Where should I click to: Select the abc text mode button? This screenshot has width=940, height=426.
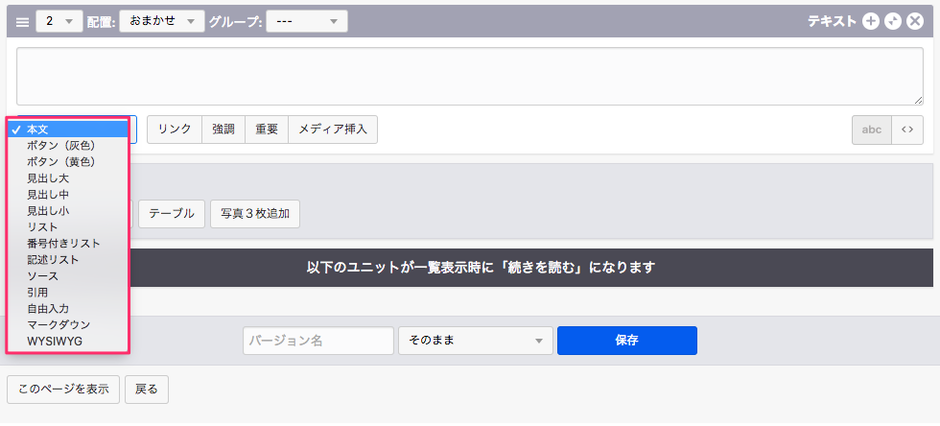(872, 129)
